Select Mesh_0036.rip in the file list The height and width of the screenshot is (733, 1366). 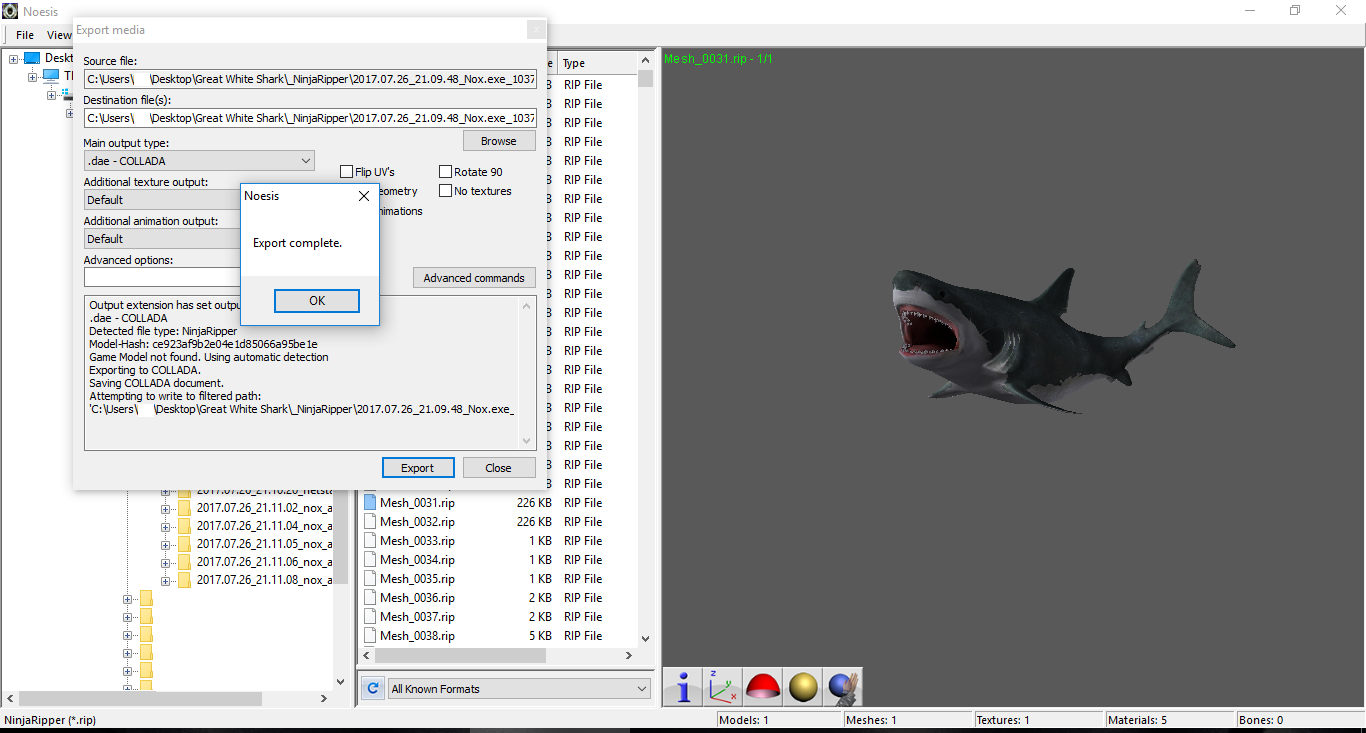pos(417,597)
